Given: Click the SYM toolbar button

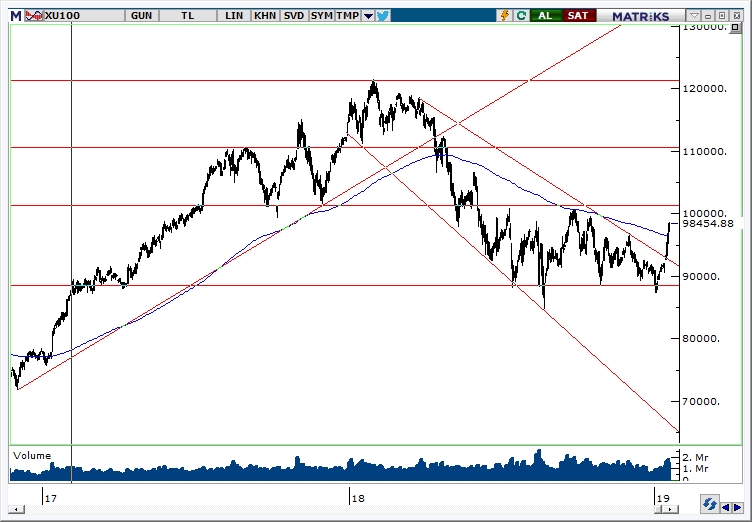Looking at the screenshot, I should point(321,16).
